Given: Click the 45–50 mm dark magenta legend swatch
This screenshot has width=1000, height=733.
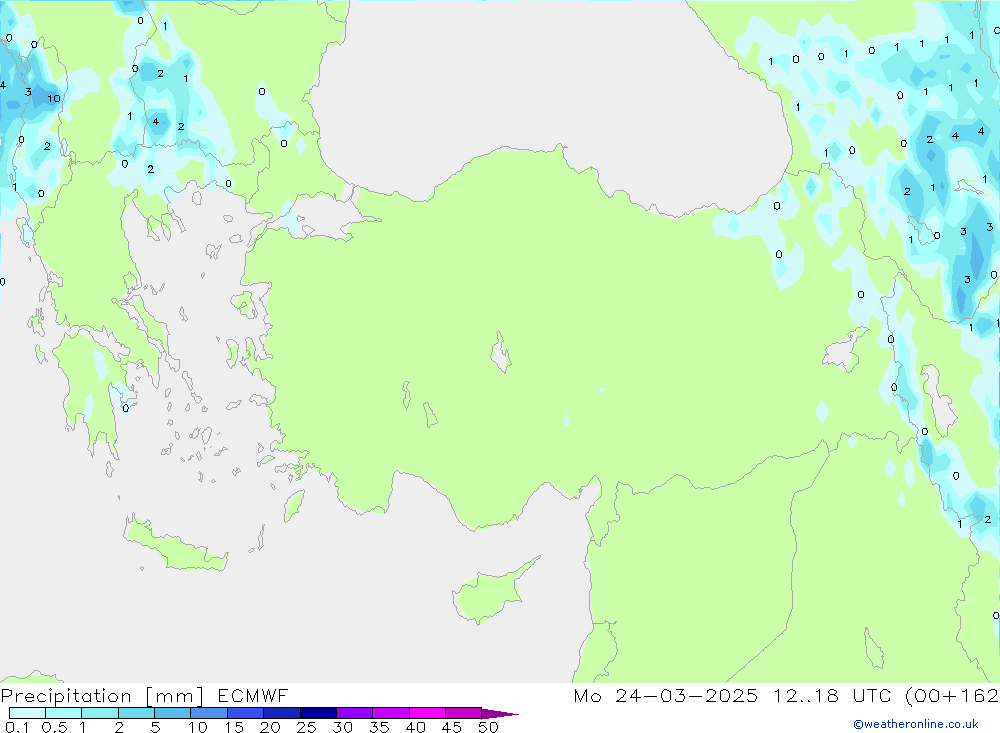Looking at the screenshot, I should [x=464, y=713].
